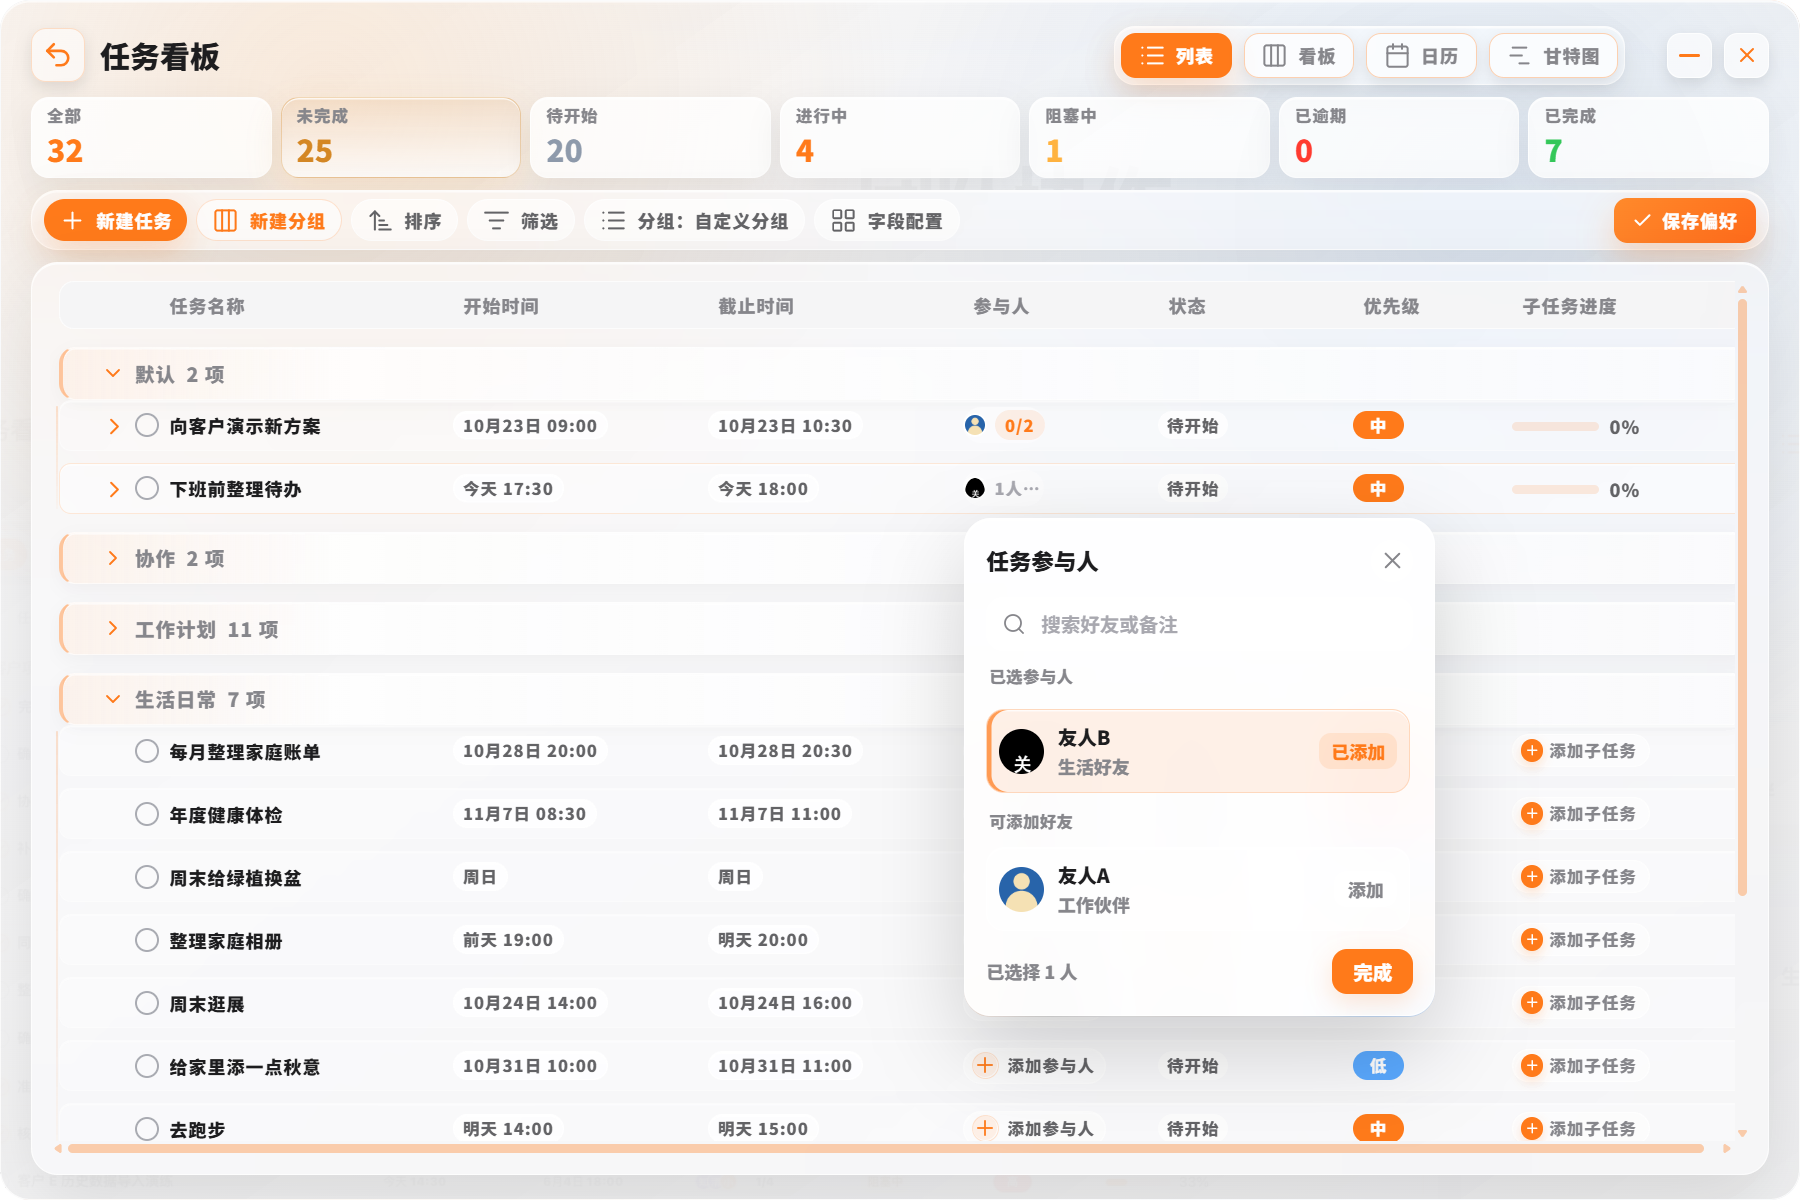Open 筛选 filter options

pyautogui.click(x=521, y=221)
